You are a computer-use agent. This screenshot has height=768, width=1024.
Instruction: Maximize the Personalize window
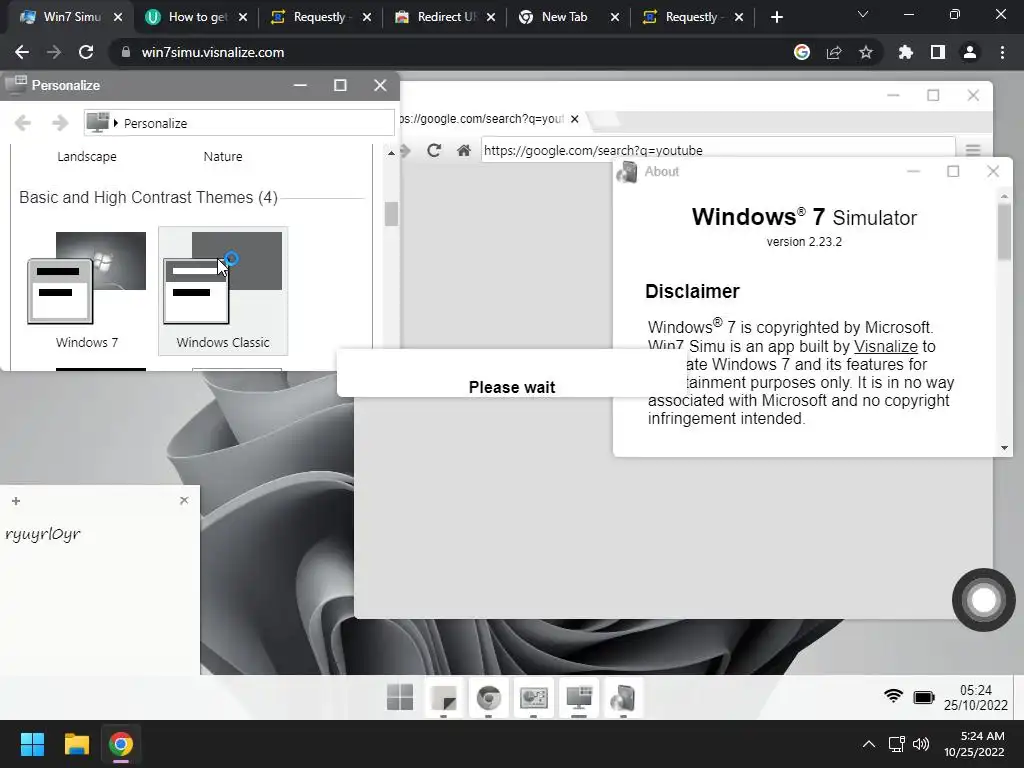pyautogui.click(x=340, y=86)
